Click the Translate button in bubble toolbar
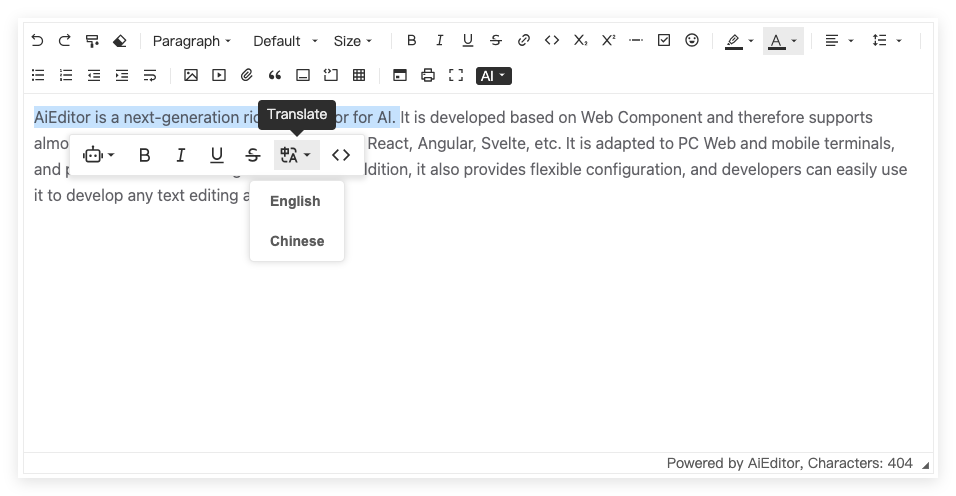Image resolution: width=956 pixels, height=496 pixels. [x=296, y=155]
